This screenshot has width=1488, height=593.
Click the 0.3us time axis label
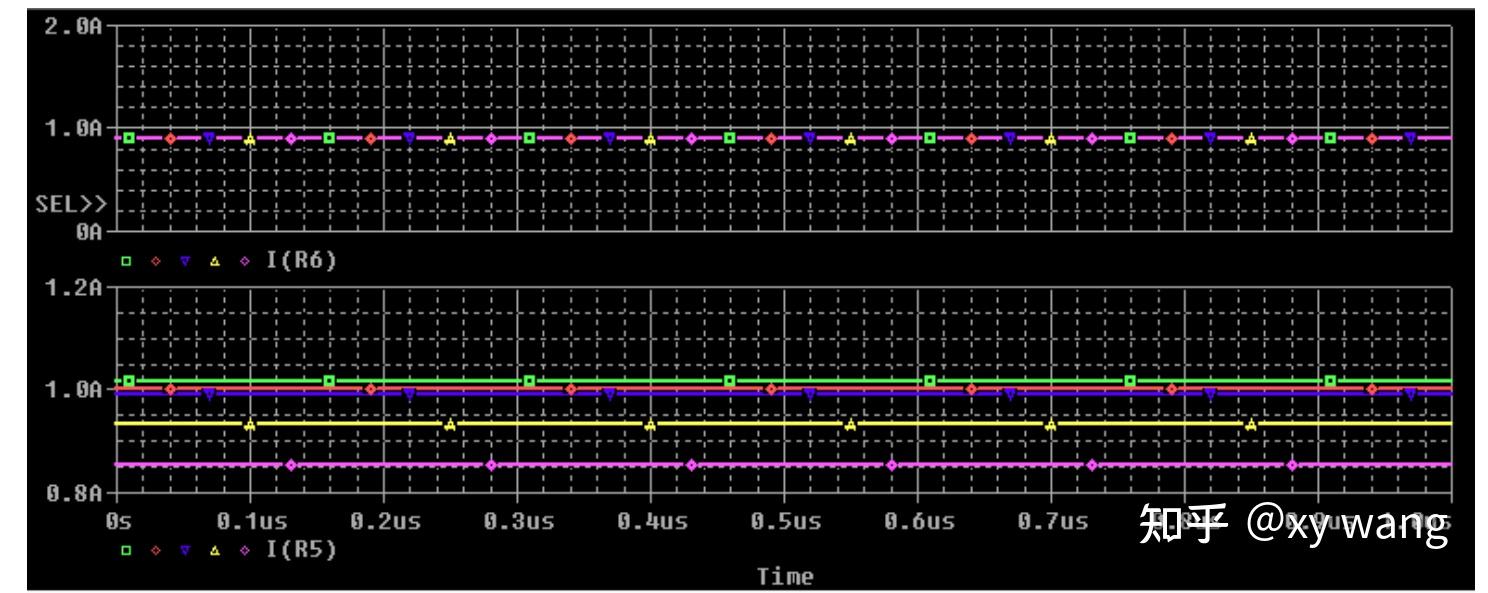[518, 521]
